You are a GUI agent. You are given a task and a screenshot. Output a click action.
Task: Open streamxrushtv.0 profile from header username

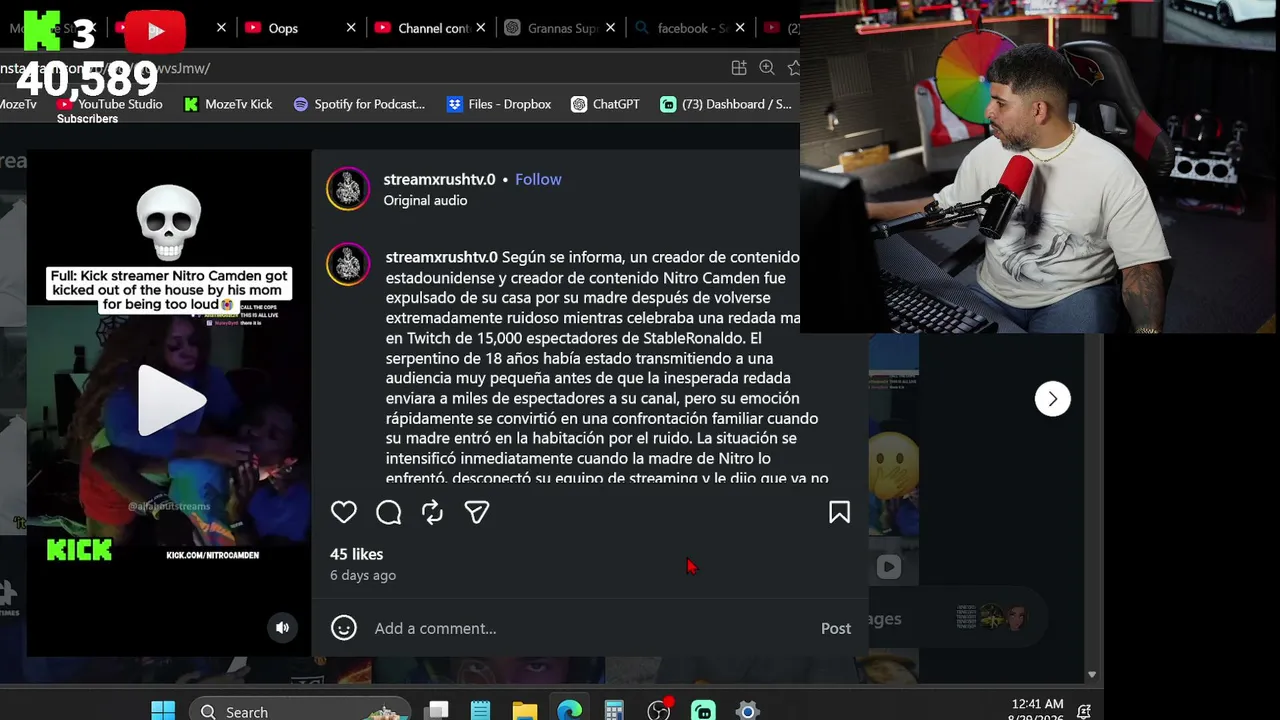440,179
